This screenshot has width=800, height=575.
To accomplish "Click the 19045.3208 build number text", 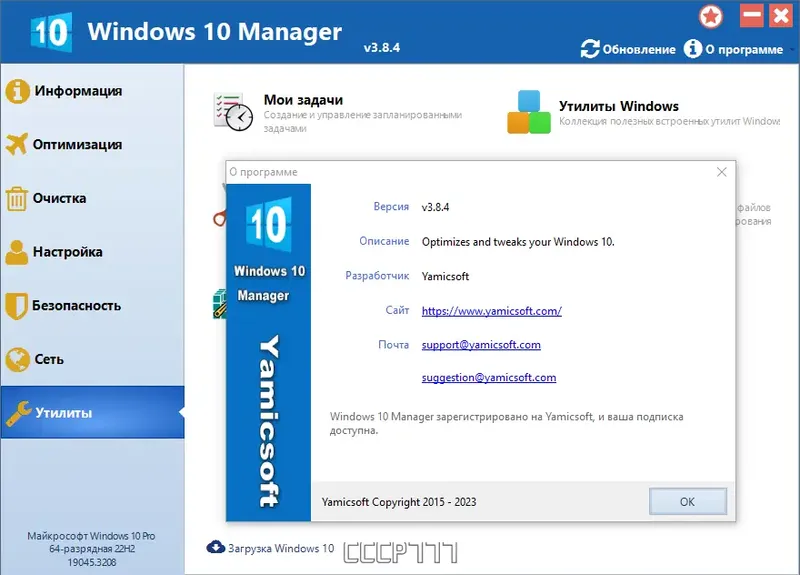I will [92, 562].
